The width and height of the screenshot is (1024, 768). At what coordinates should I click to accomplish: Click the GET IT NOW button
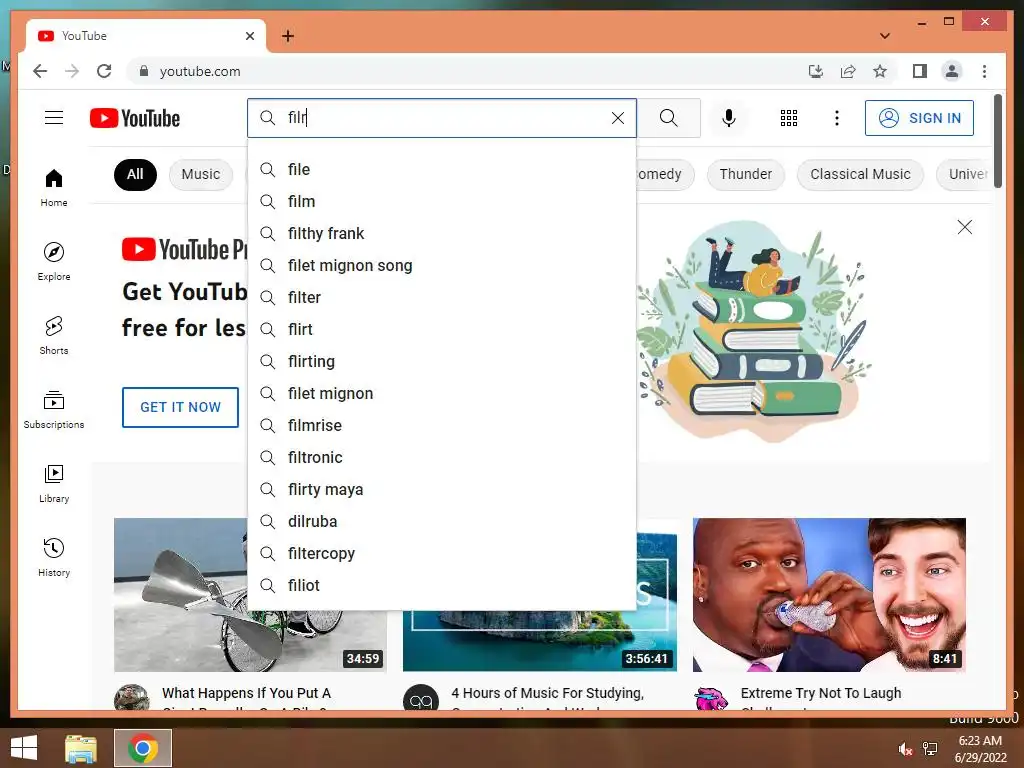(180, 407)
